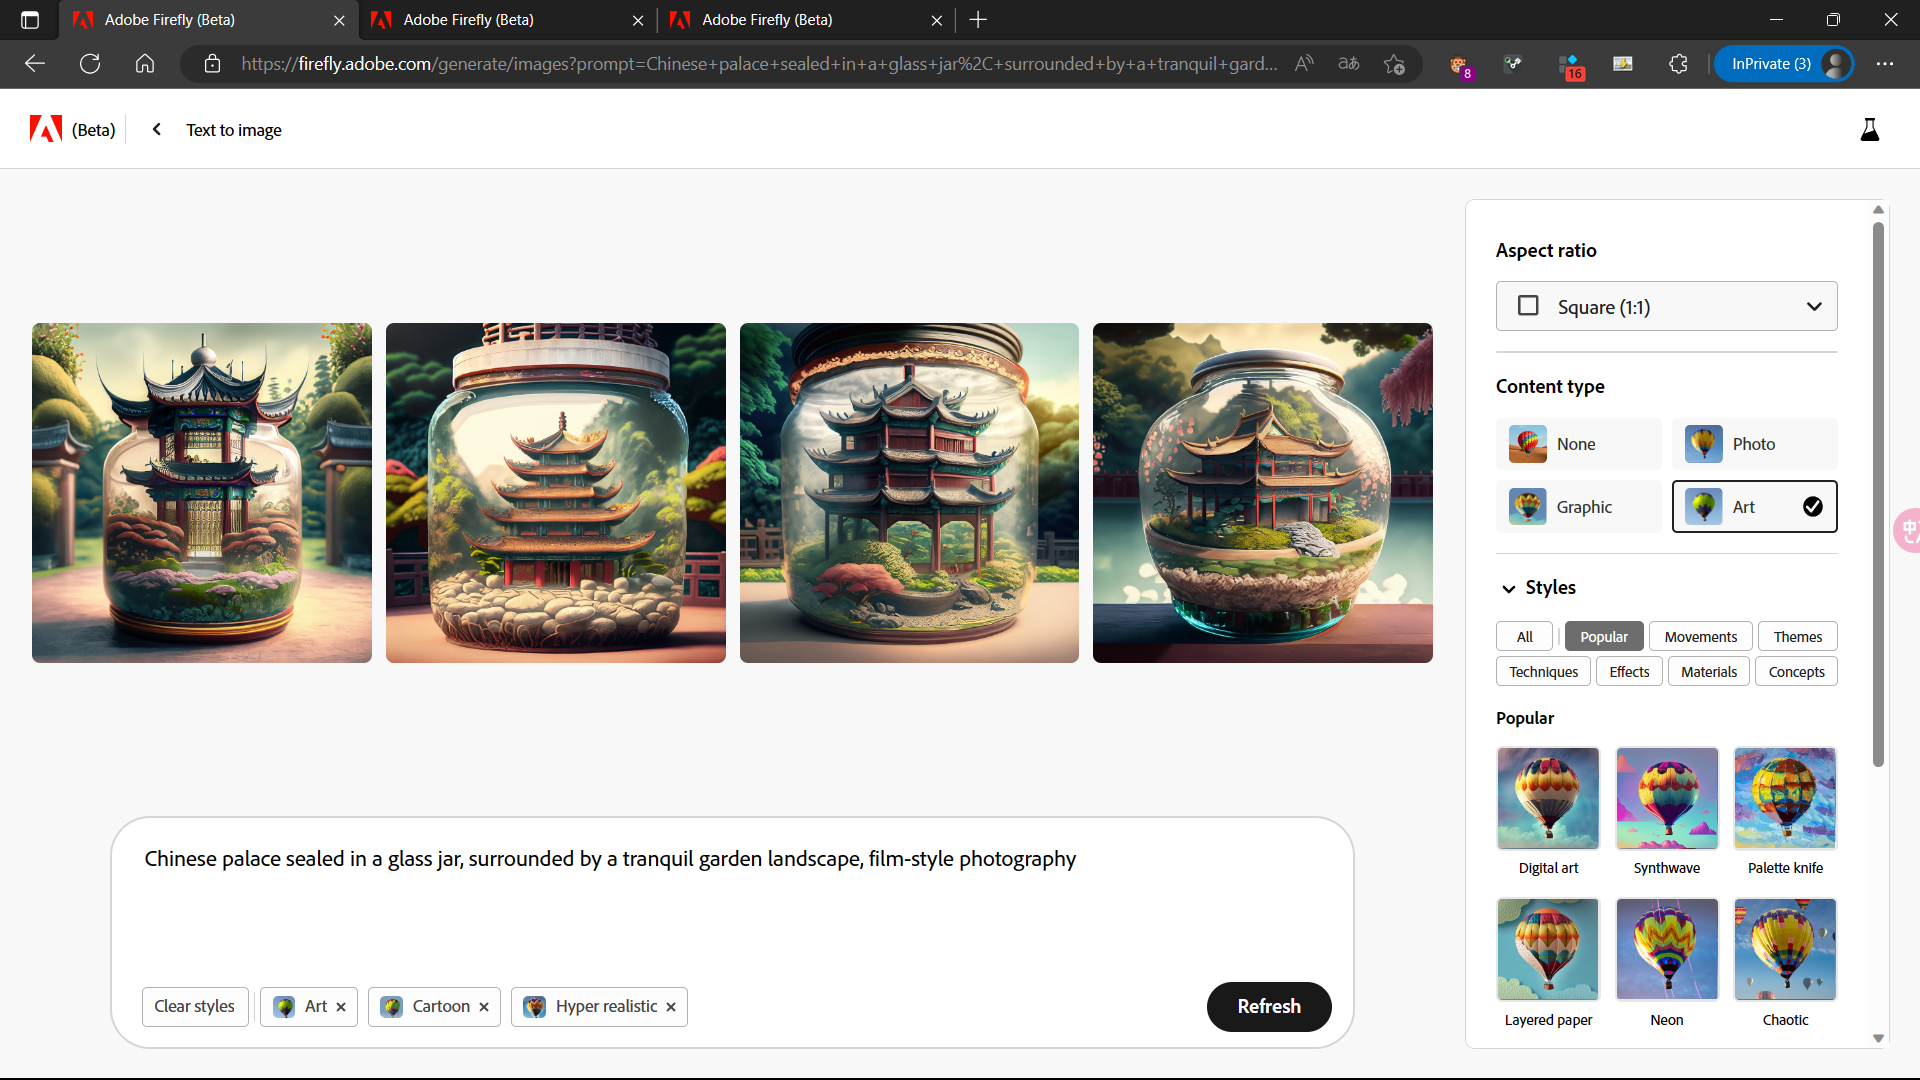The height and width of the screenshot is (1080, 1920).
Task: Open the beaker labs icon
Action: (x=1869, y=129)
